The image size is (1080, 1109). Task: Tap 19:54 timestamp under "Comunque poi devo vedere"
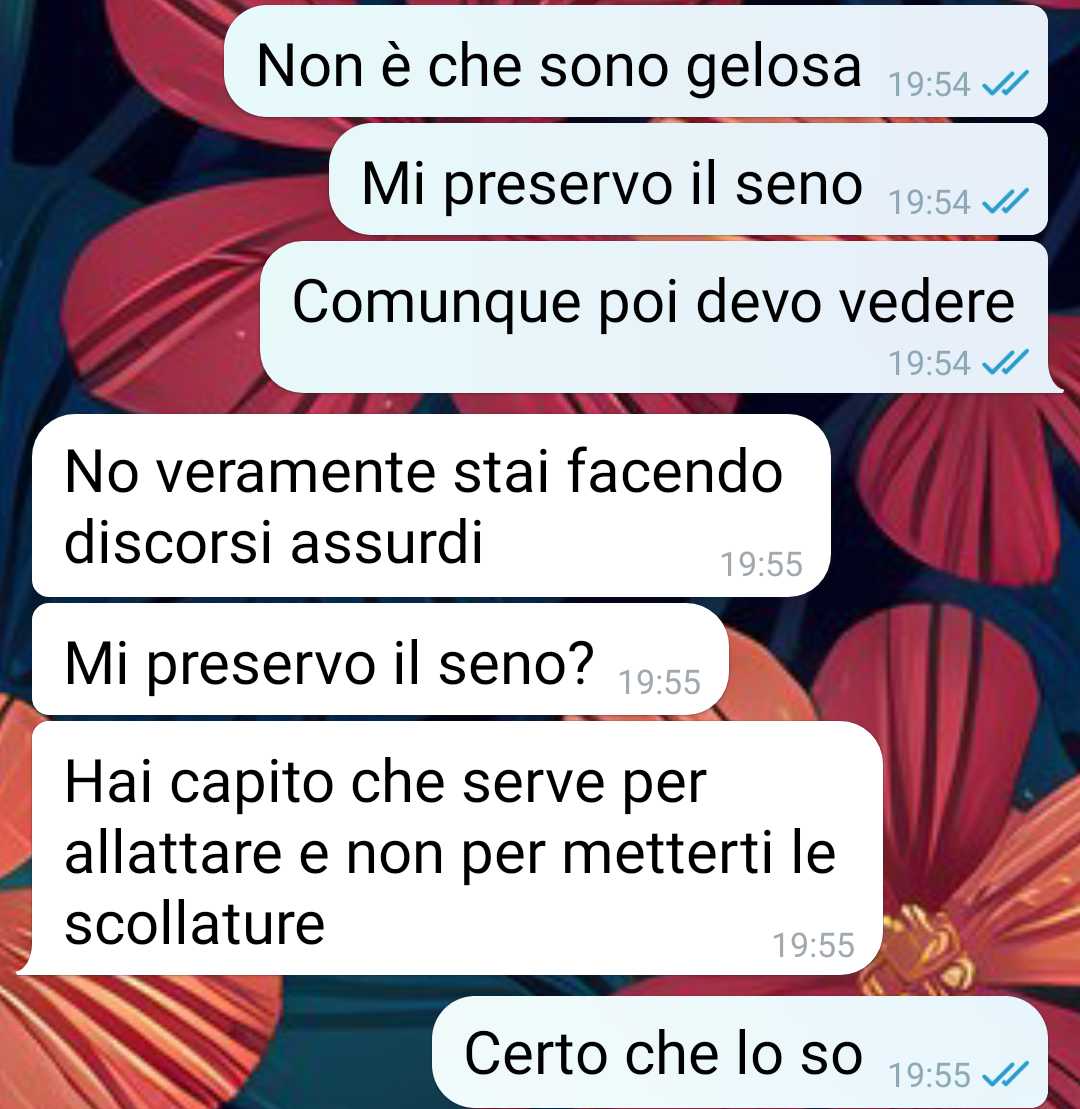[x=929, y=364]
